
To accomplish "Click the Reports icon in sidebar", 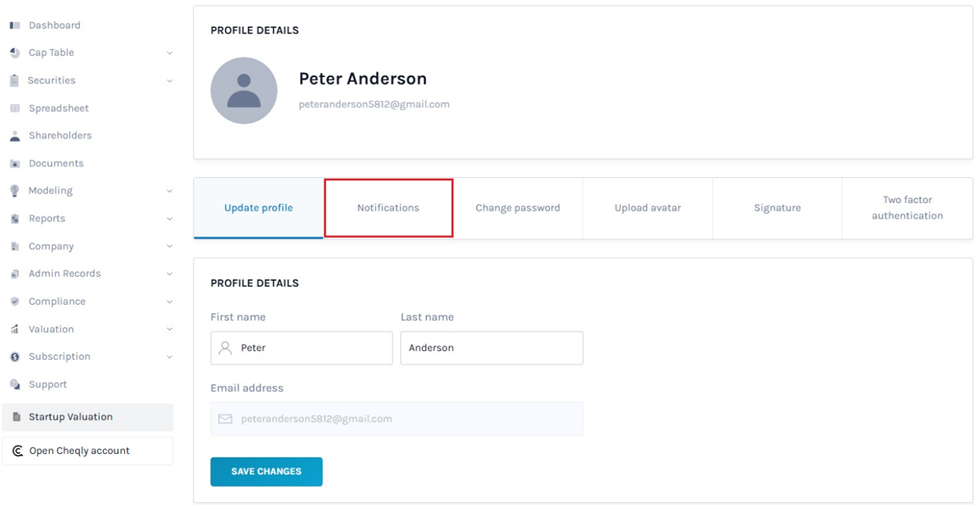I will 15,219.
